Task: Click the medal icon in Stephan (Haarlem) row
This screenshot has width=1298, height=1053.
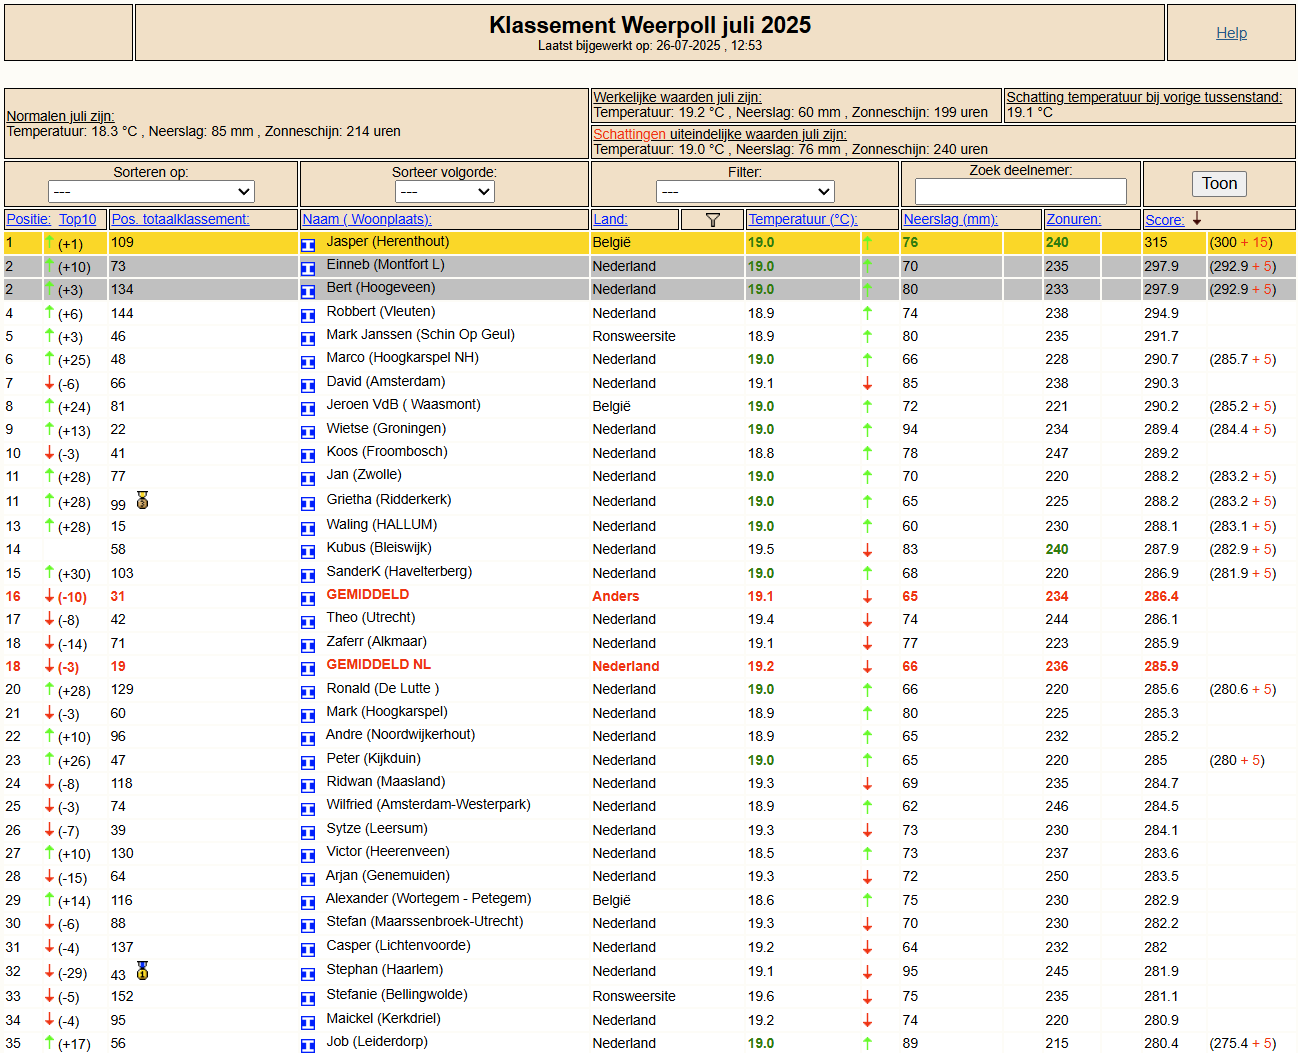Action: (142, 971)
